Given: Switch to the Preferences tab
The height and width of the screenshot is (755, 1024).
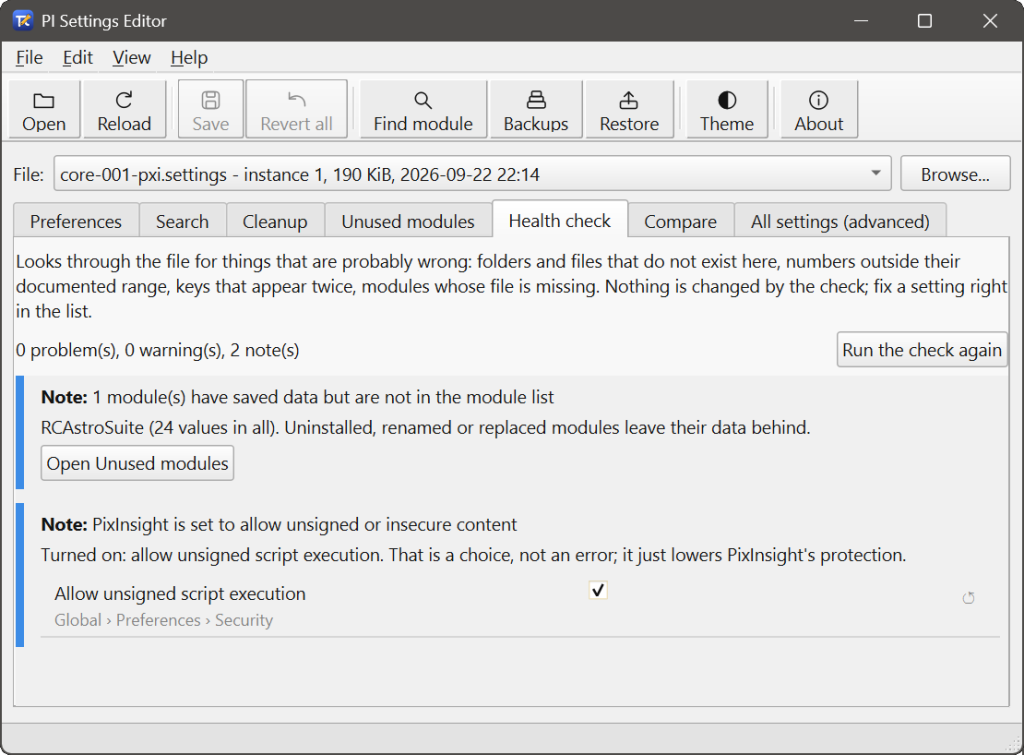Looking at the screenshot, I should (76, 221).
